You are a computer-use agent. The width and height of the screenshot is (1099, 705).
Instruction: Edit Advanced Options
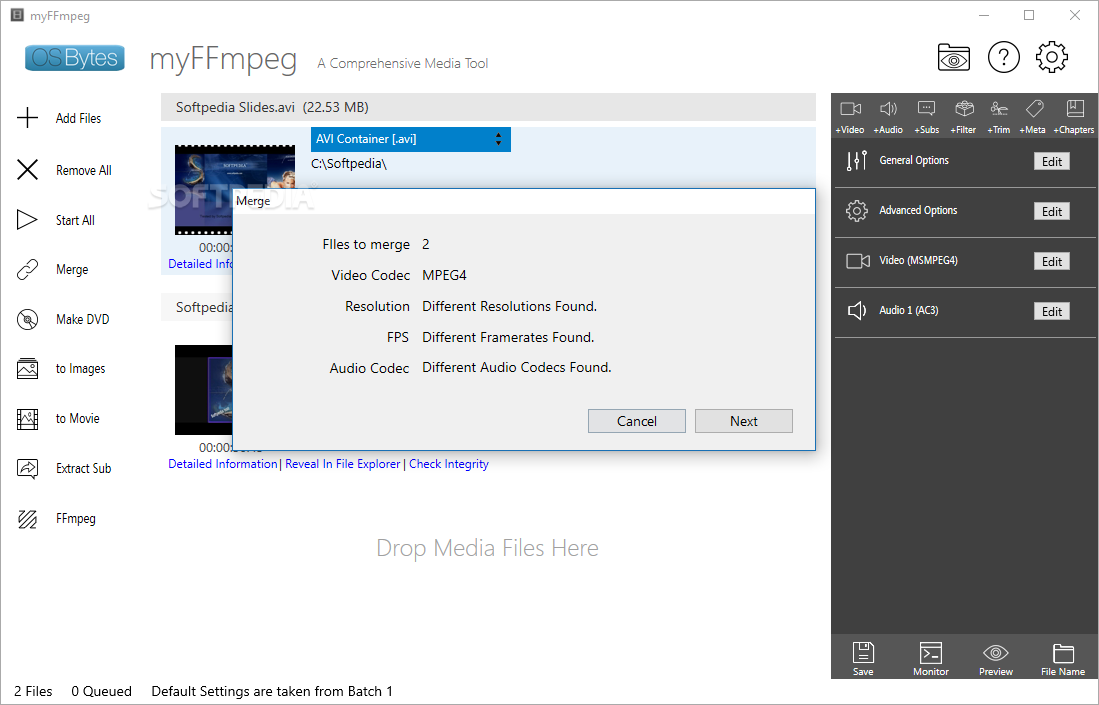(1051, 212)
